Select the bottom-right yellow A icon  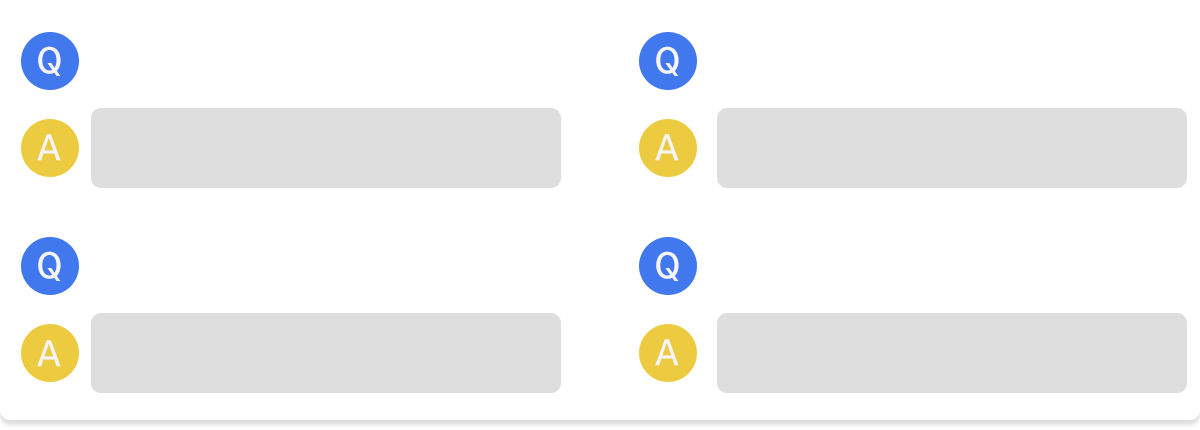click(668, 353)
